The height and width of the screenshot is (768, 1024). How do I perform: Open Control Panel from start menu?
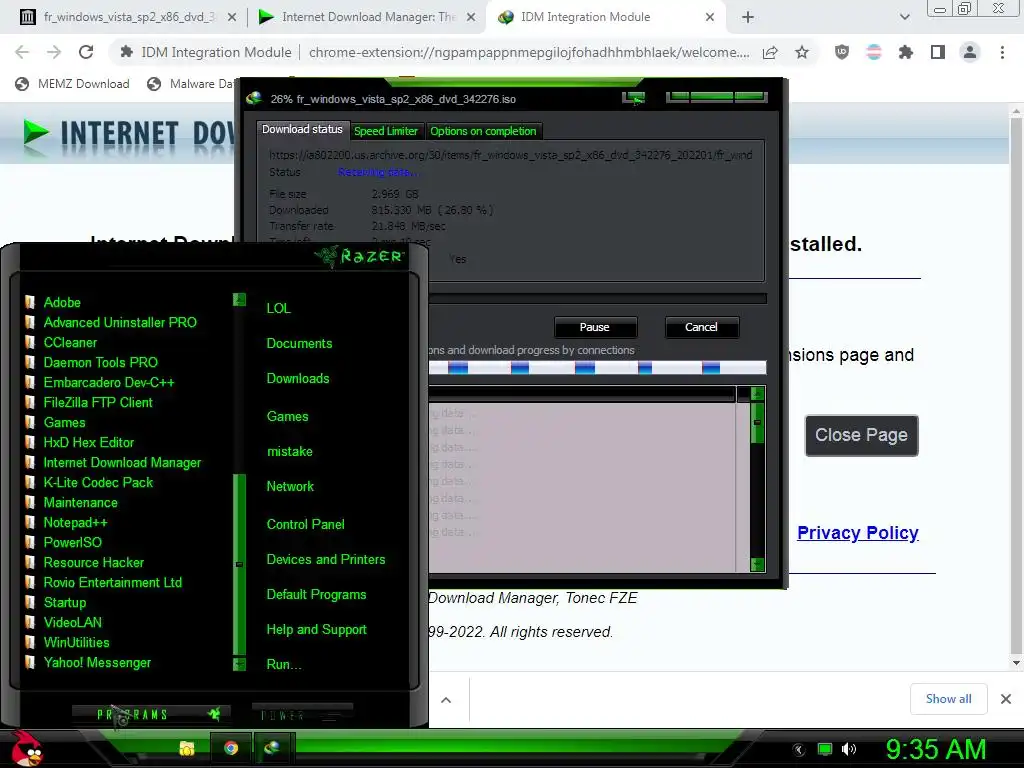305,524
